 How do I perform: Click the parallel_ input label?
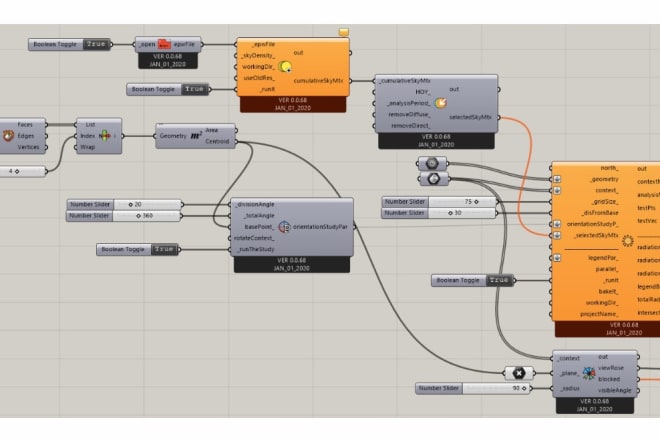(607, 269)
